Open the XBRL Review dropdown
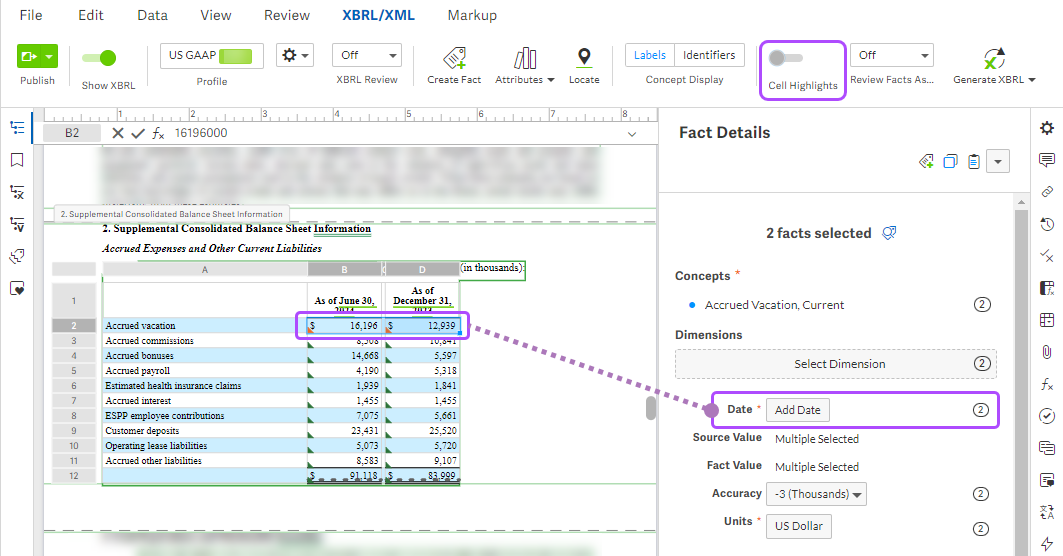Image resolution: width=1063 pixels, height=556 pixels. click(366, 56)
